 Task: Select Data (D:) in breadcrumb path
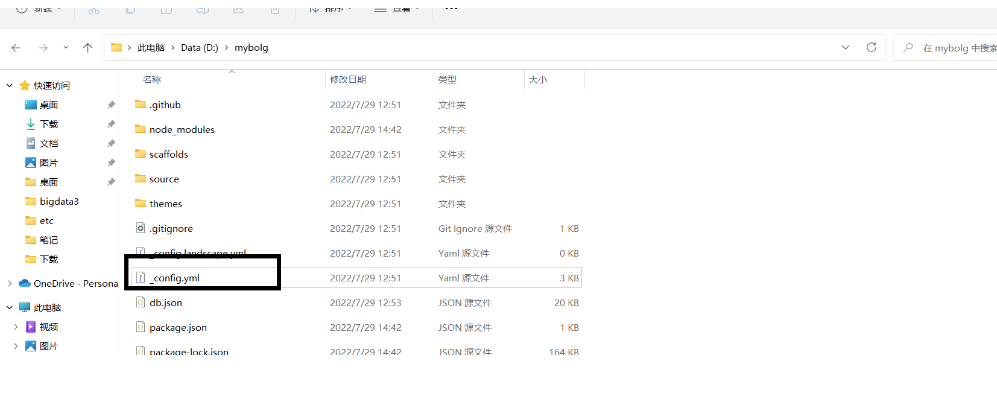(200, 48)
